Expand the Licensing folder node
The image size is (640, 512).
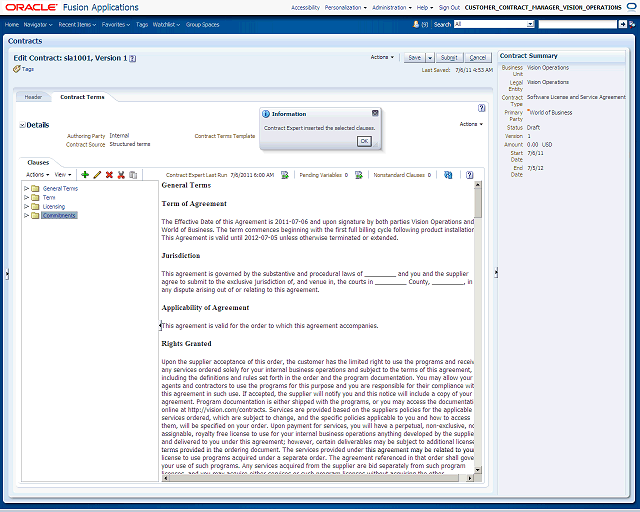tap(27, 206)
